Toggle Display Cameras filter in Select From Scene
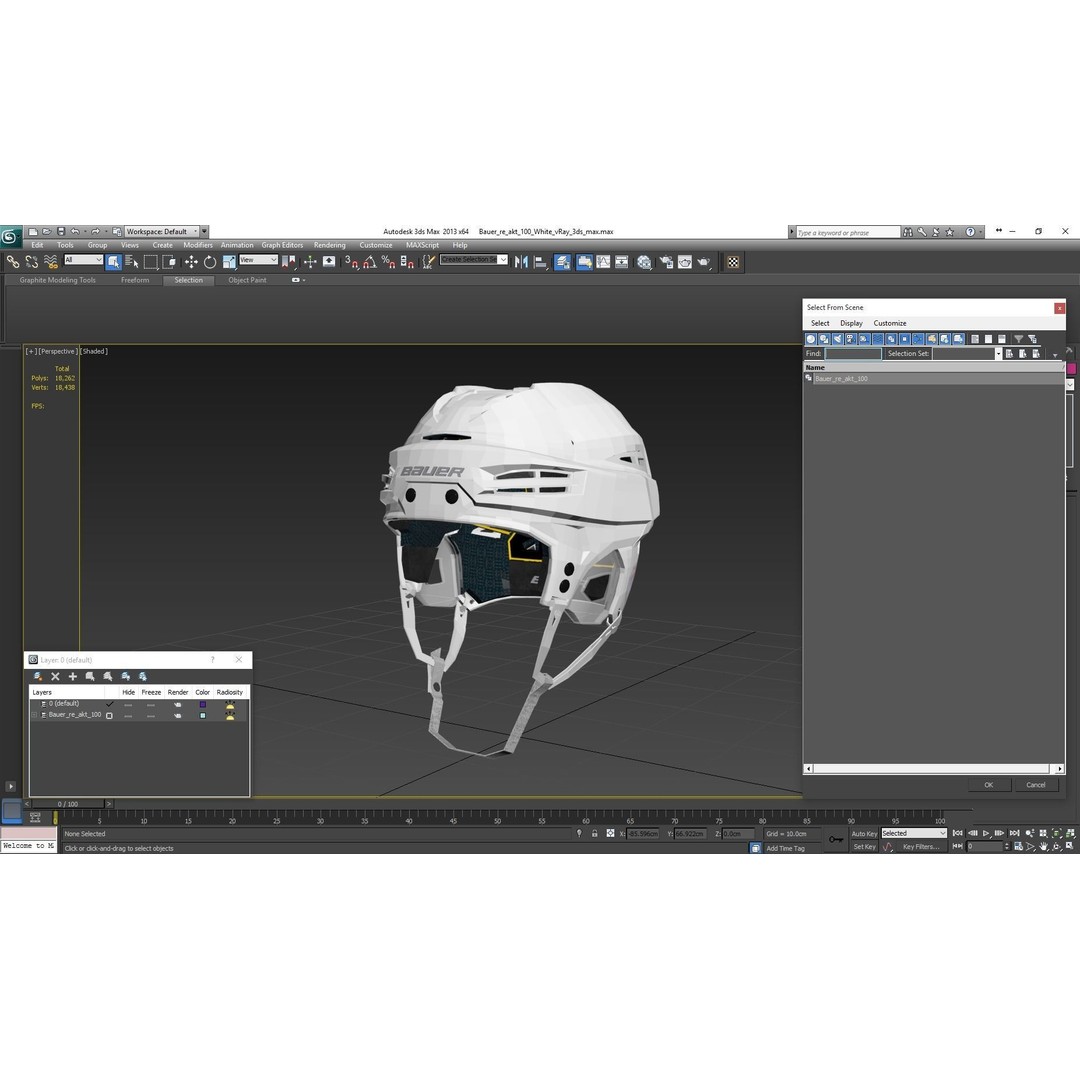 point(851,339)
